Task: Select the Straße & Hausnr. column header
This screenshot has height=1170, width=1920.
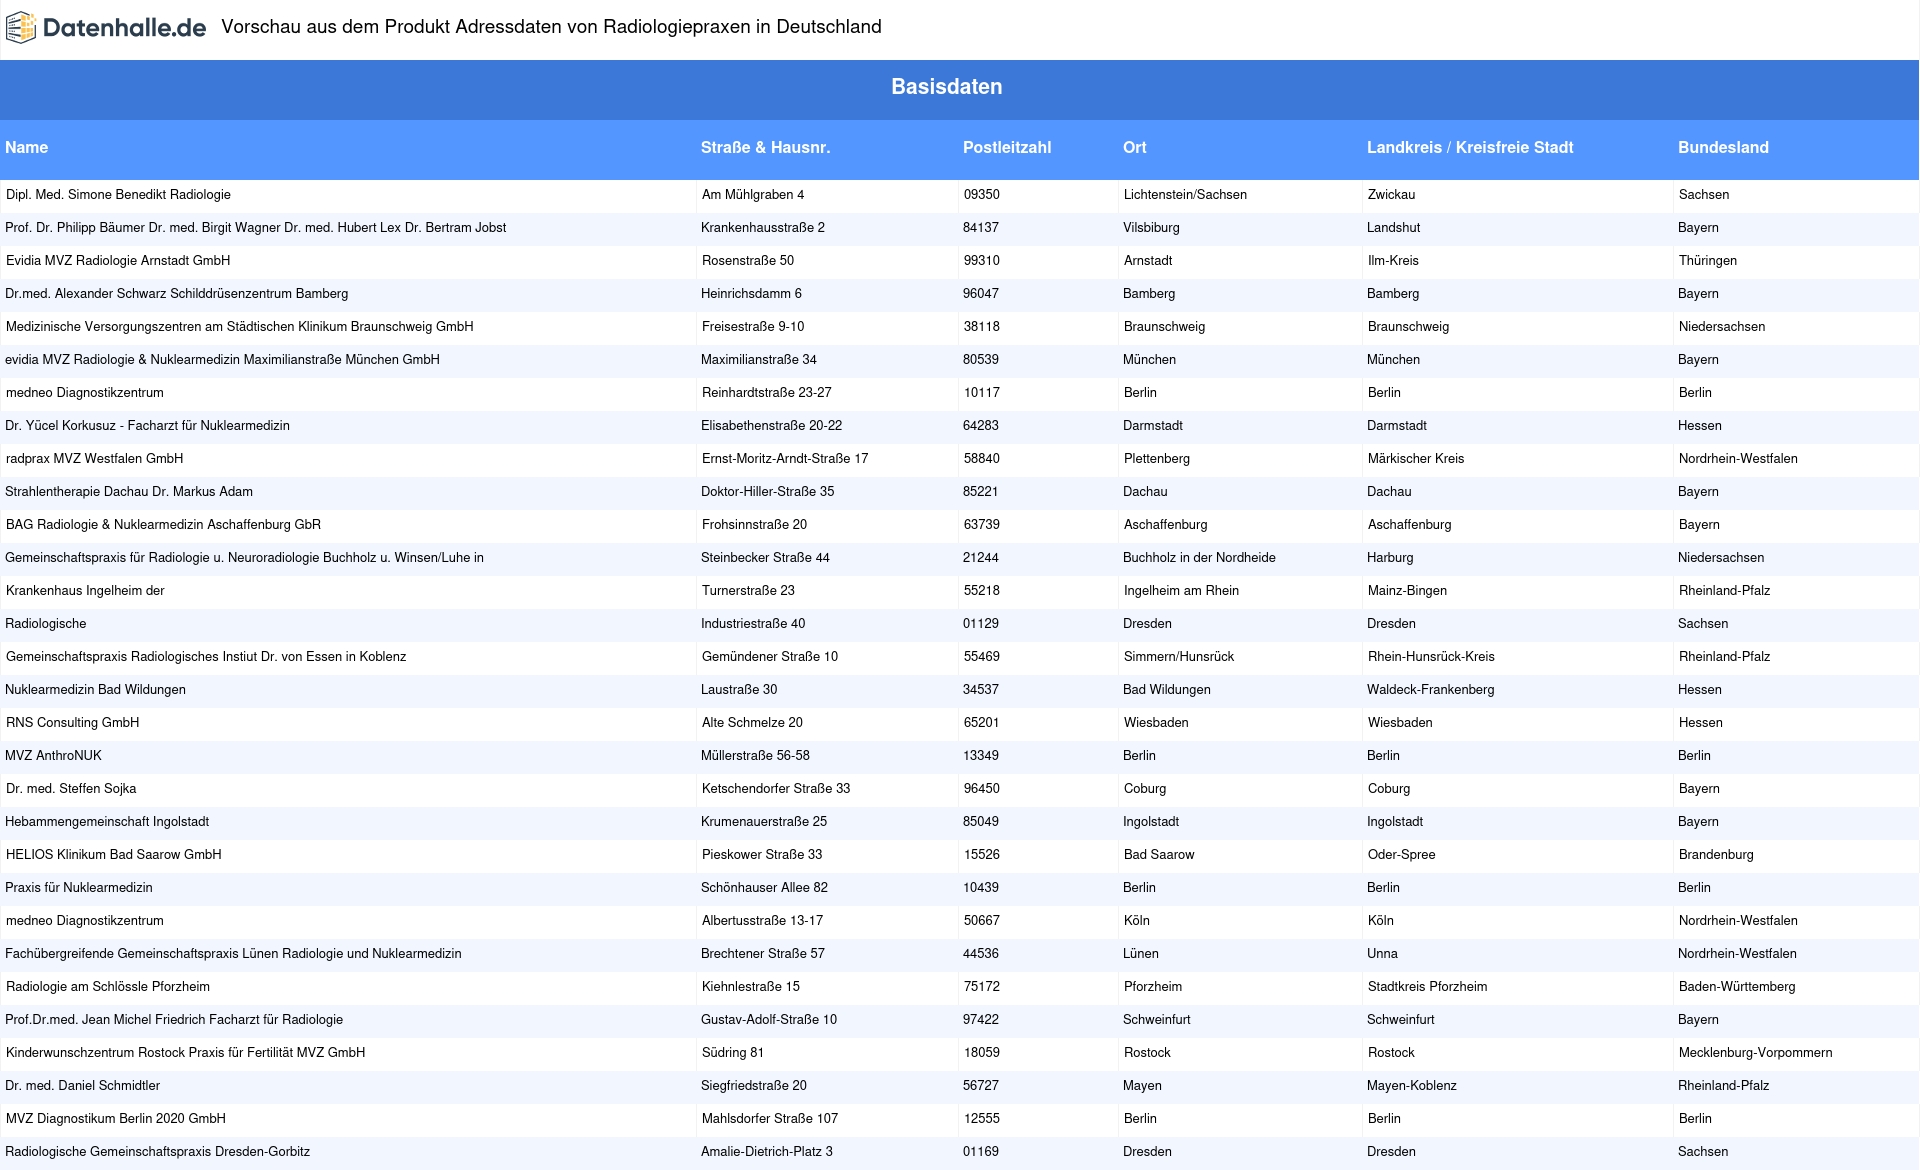Action: (x=766, y=148)
